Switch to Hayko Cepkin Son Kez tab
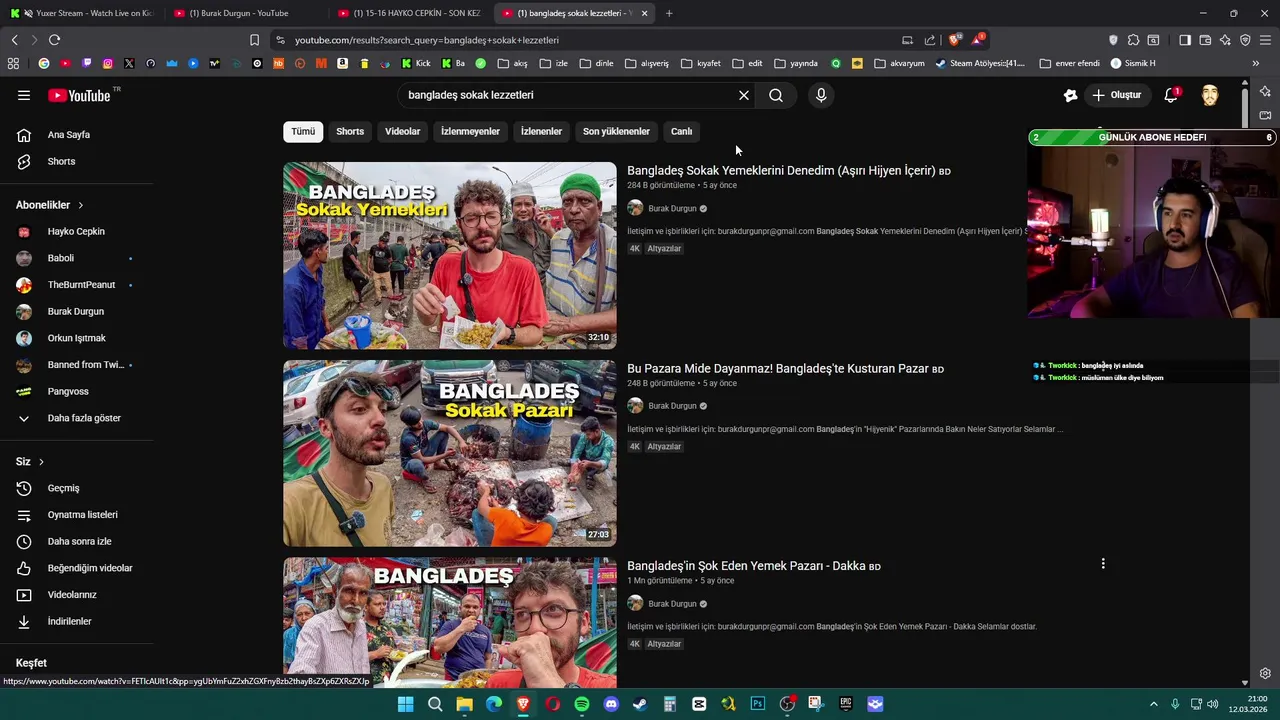 [x=410, y=13]
